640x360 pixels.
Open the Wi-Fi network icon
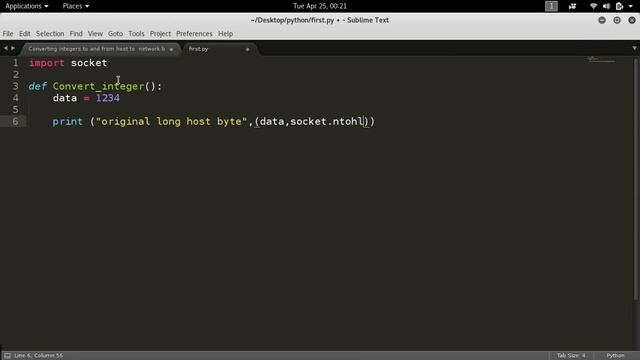tap(593, 6)
